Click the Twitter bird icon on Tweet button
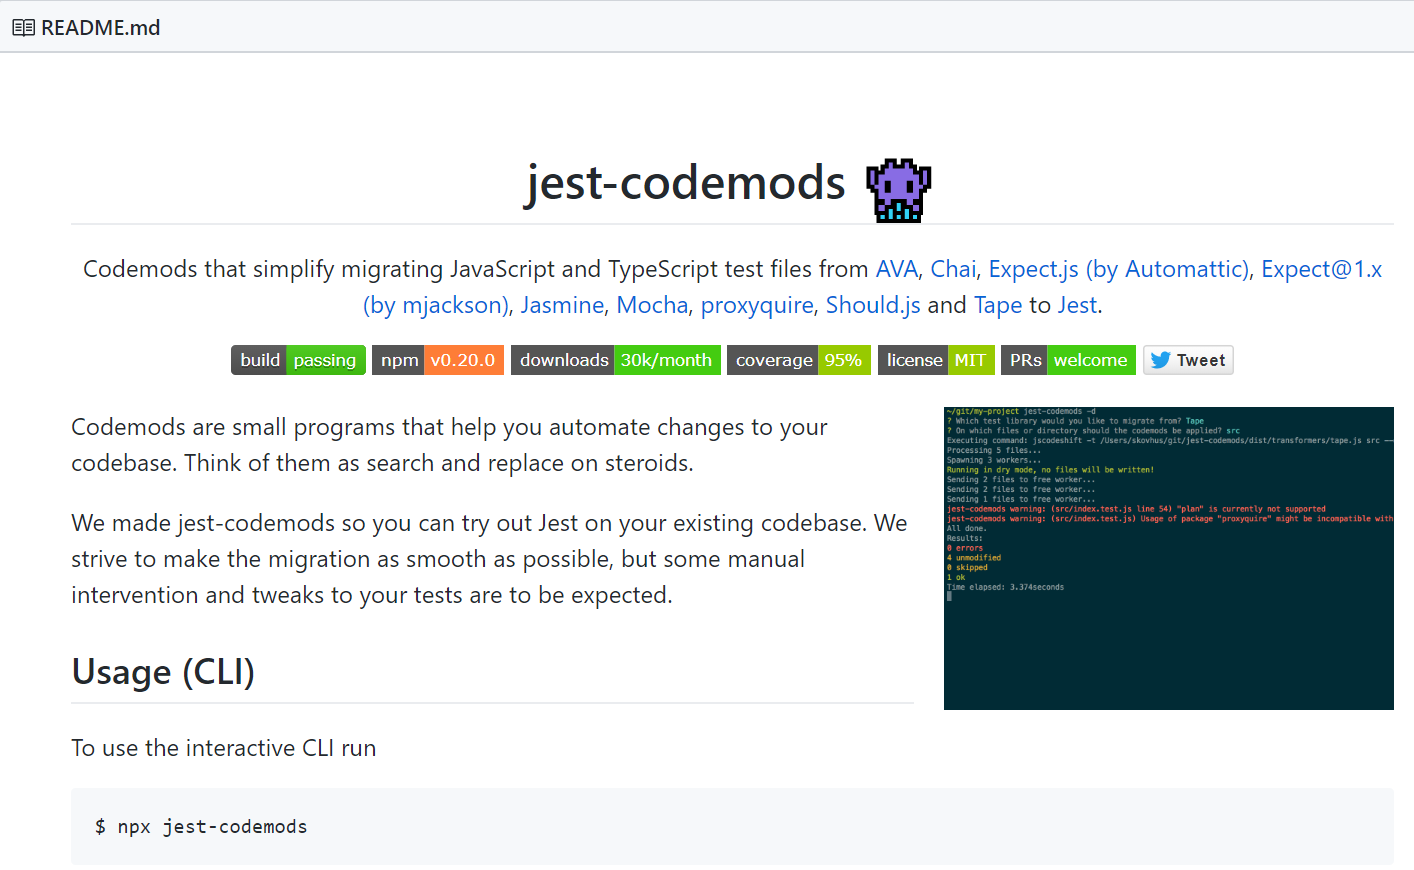This screenshot has height=870, width=1414. (x=1160, y=360)
